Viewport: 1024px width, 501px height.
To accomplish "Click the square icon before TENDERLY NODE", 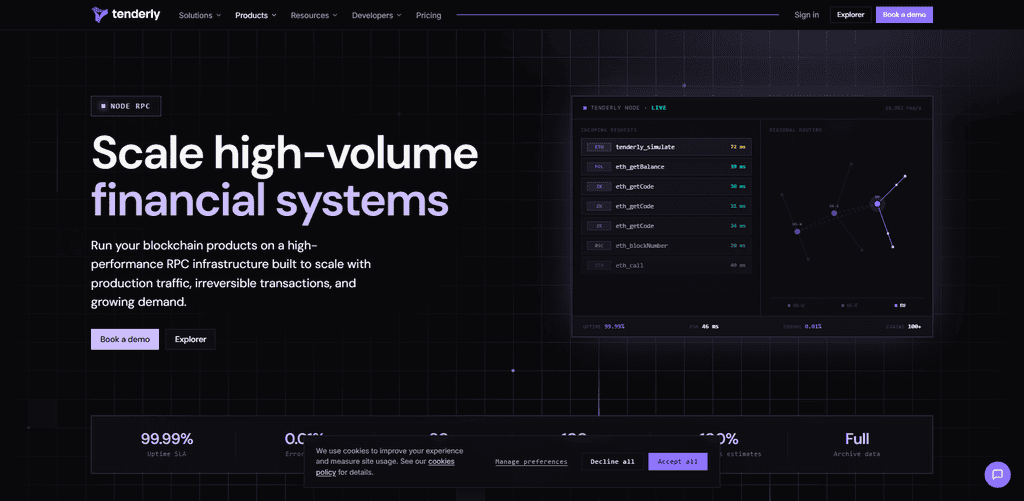I will (x=585, y=108).
